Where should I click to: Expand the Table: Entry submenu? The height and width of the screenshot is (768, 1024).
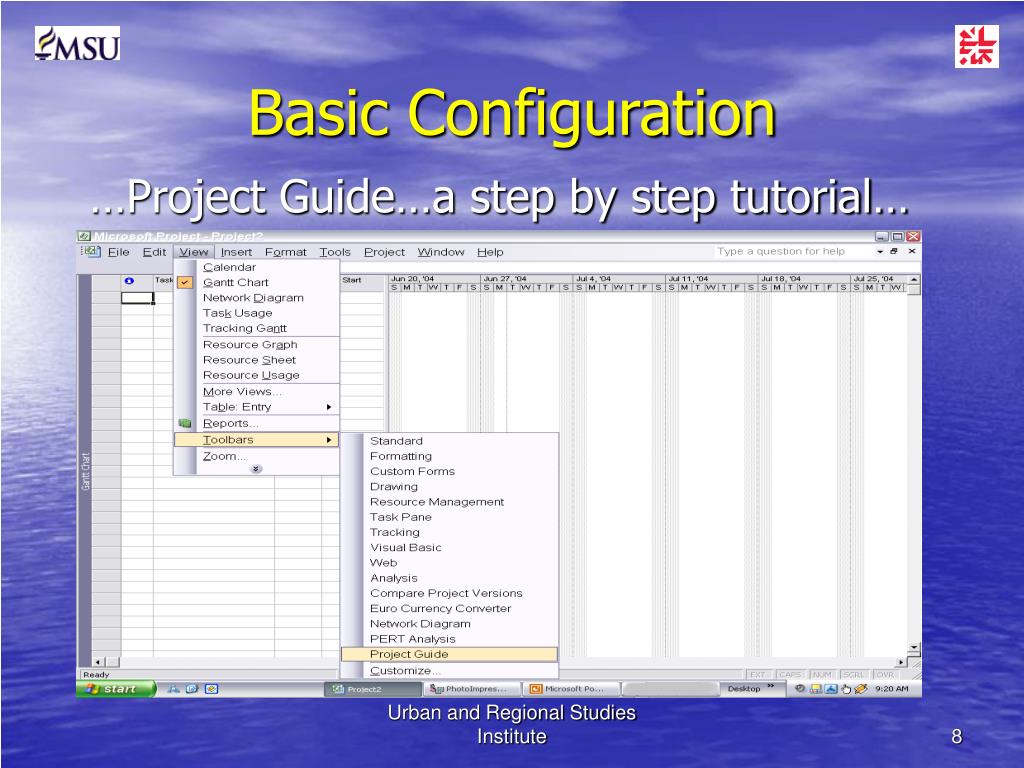[256, 407]
